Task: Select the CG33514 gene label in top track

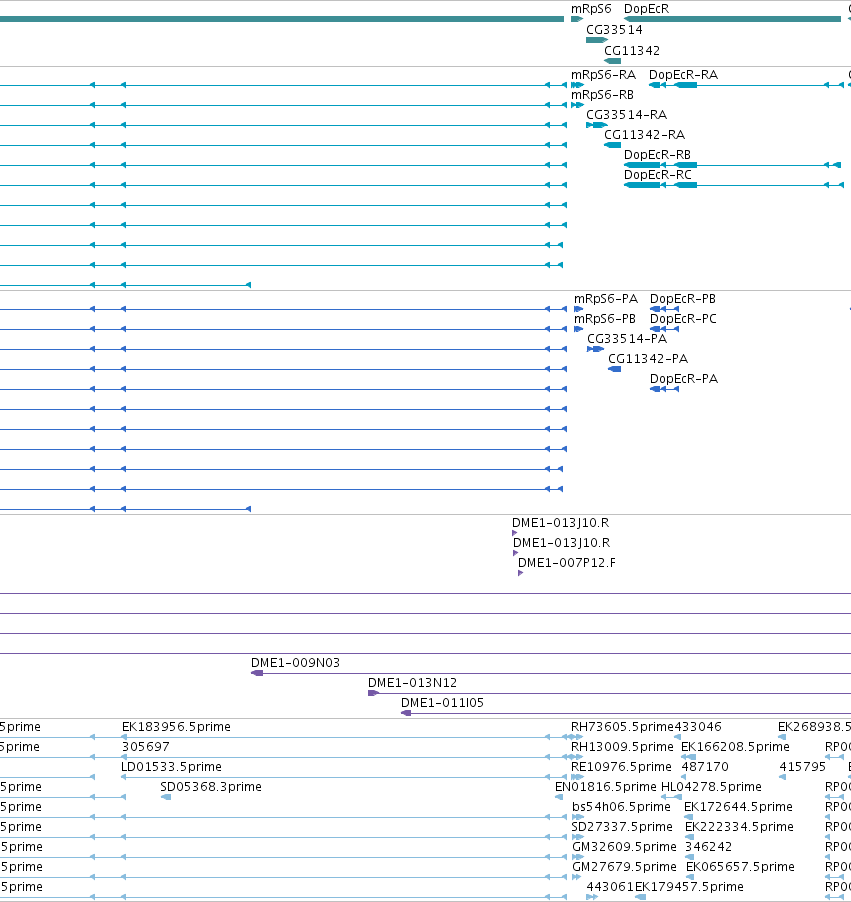Action: (614, 29)
